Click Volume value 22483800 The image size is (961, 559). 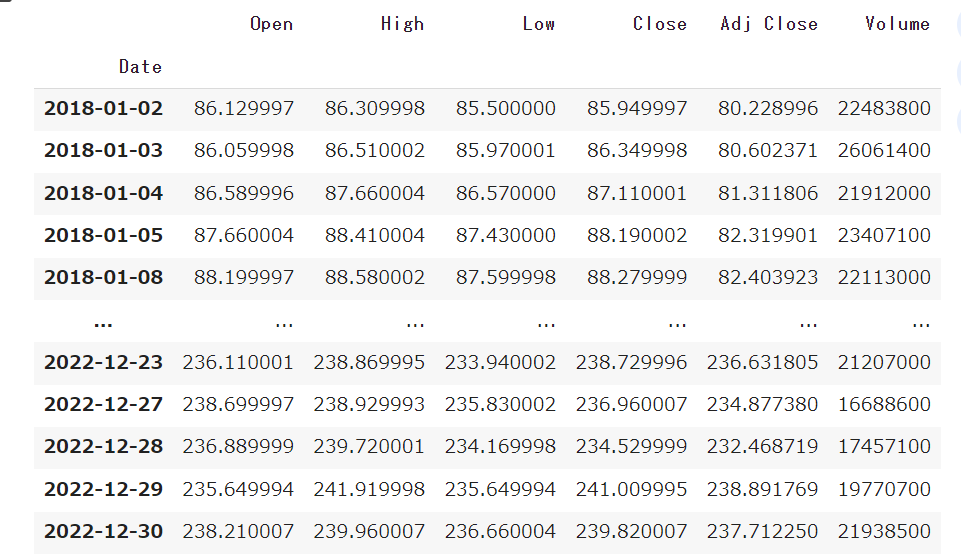point(884,108)
